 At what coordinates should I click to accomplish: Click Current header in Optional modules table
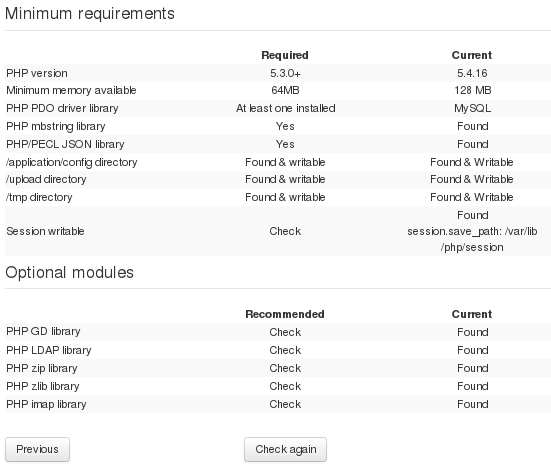coord(472,314)
